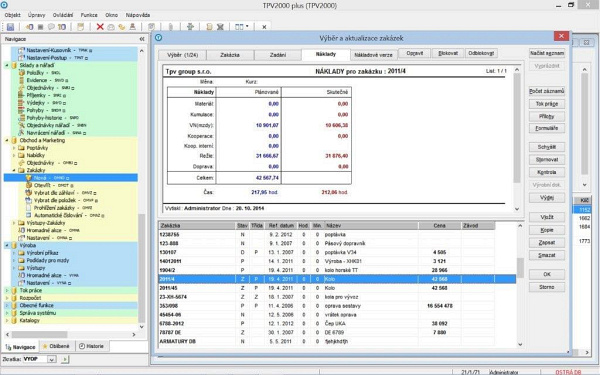600x375 pixels.
Task: Click the green arrow toolbar icon
Action: [x=190, y=27]
